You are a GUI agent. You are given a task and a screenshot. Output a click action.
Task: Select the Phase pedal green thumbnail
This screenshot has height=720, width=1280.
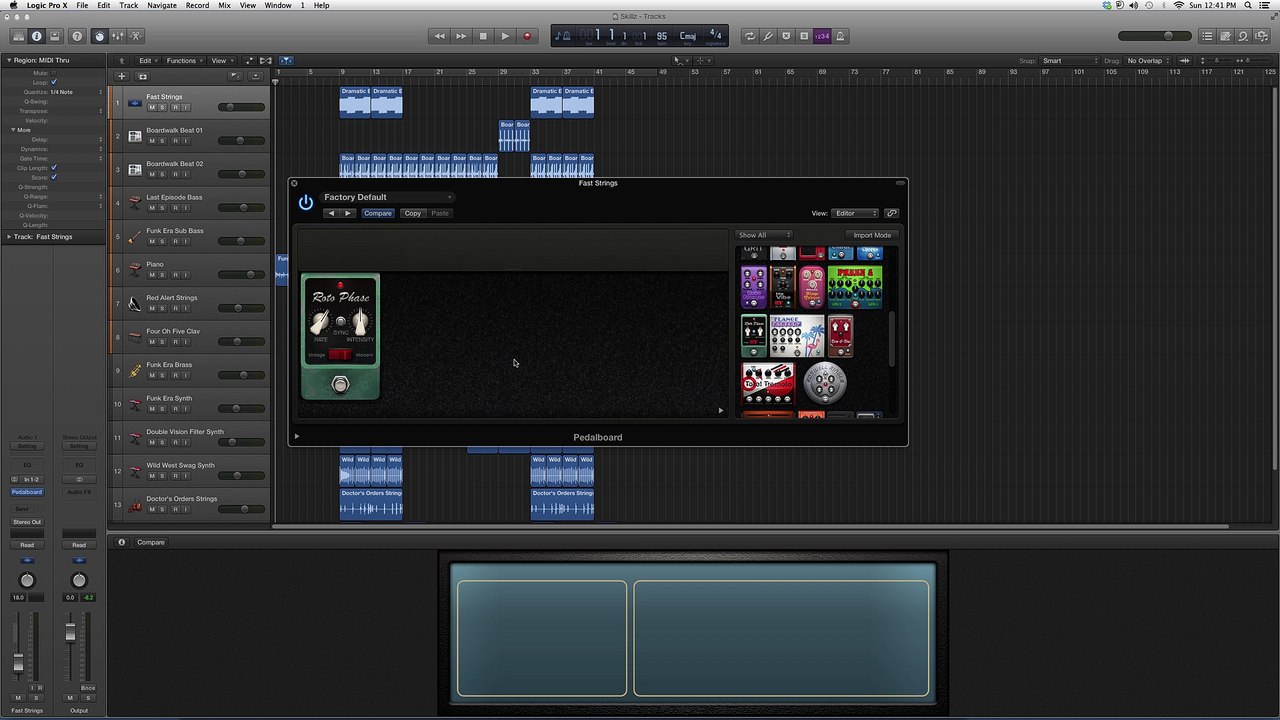point(854,287)
